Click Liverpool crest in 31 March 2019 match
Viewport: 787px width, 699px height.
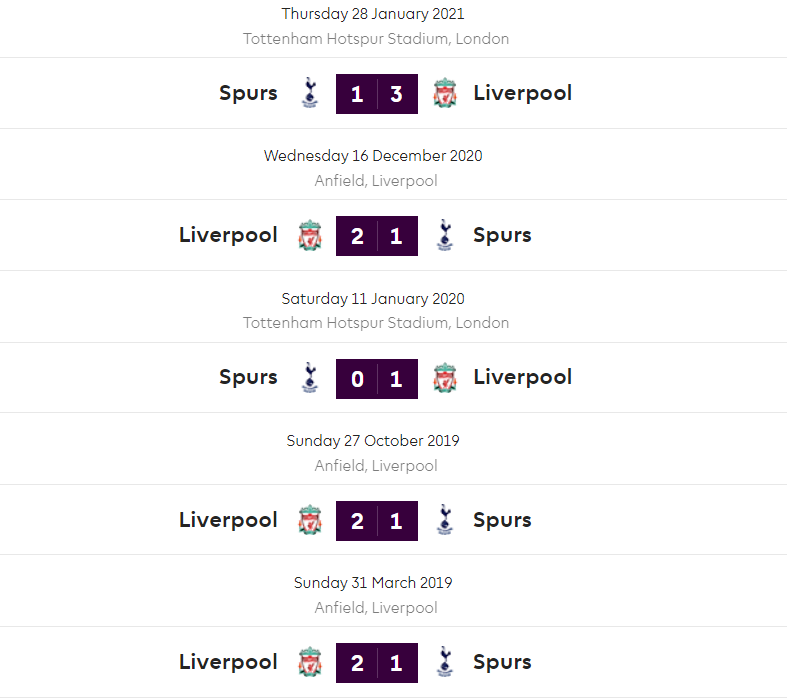pyautogui.click(x=309, y=662)
